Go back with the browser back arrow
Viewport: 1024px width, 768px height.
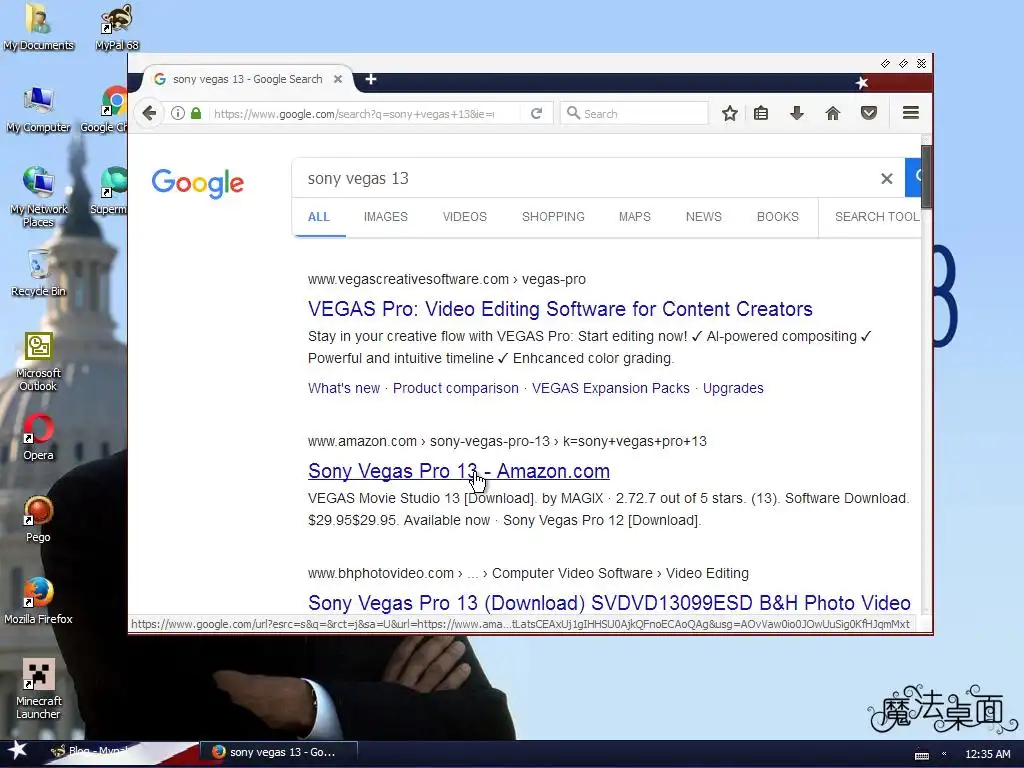pyautogui.click(x=150, y=114)
